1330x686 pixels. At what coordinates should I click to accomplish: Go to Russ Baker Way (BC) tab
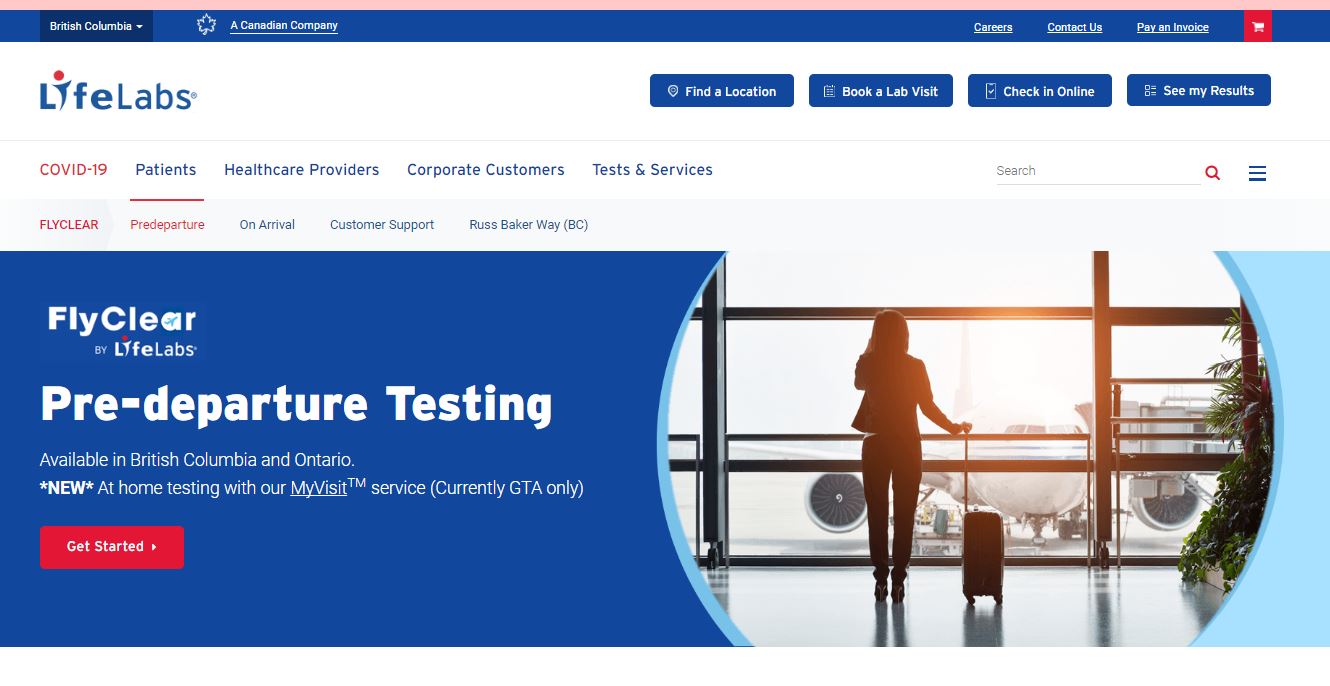528,225
